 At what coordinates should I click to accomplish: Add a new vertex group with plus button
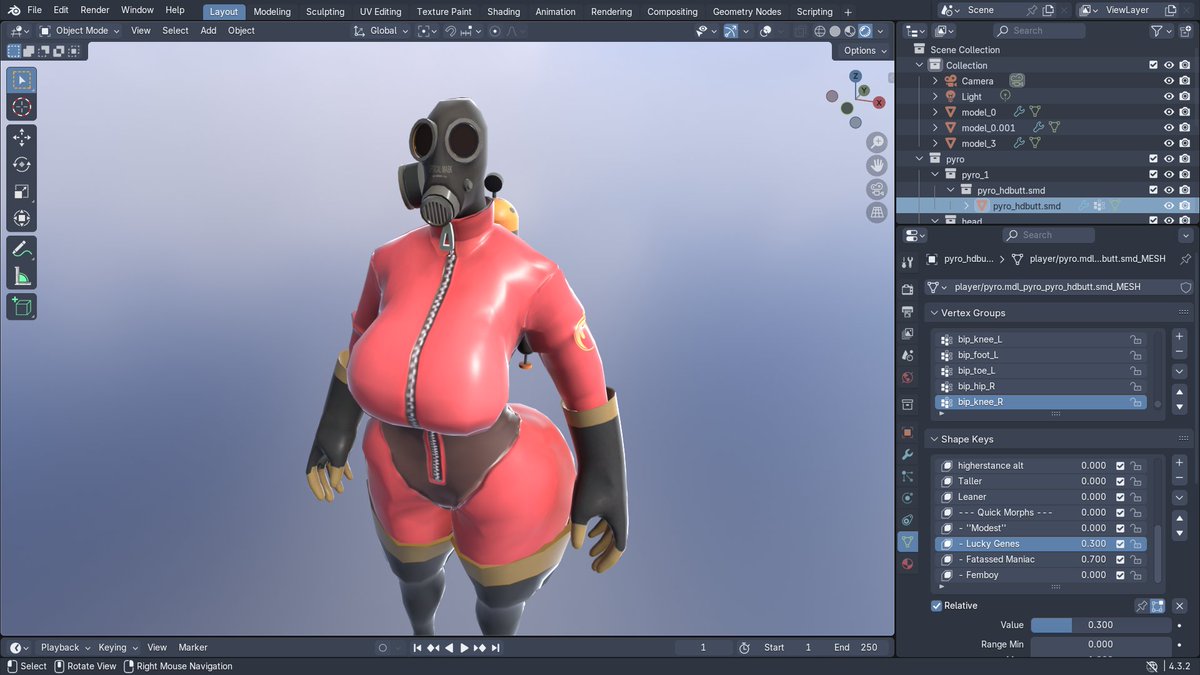pos(1180,337)
